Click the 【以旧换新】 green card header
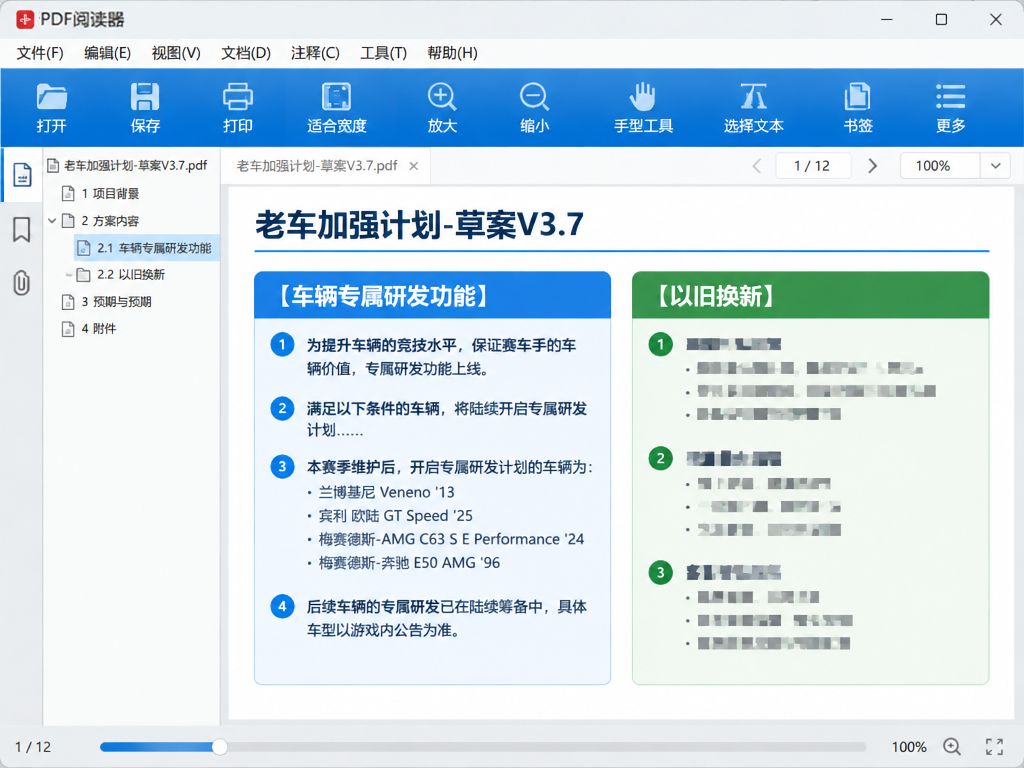This screenshot has width=1024, height=768. pyautogui.click(x=810, y=295)
